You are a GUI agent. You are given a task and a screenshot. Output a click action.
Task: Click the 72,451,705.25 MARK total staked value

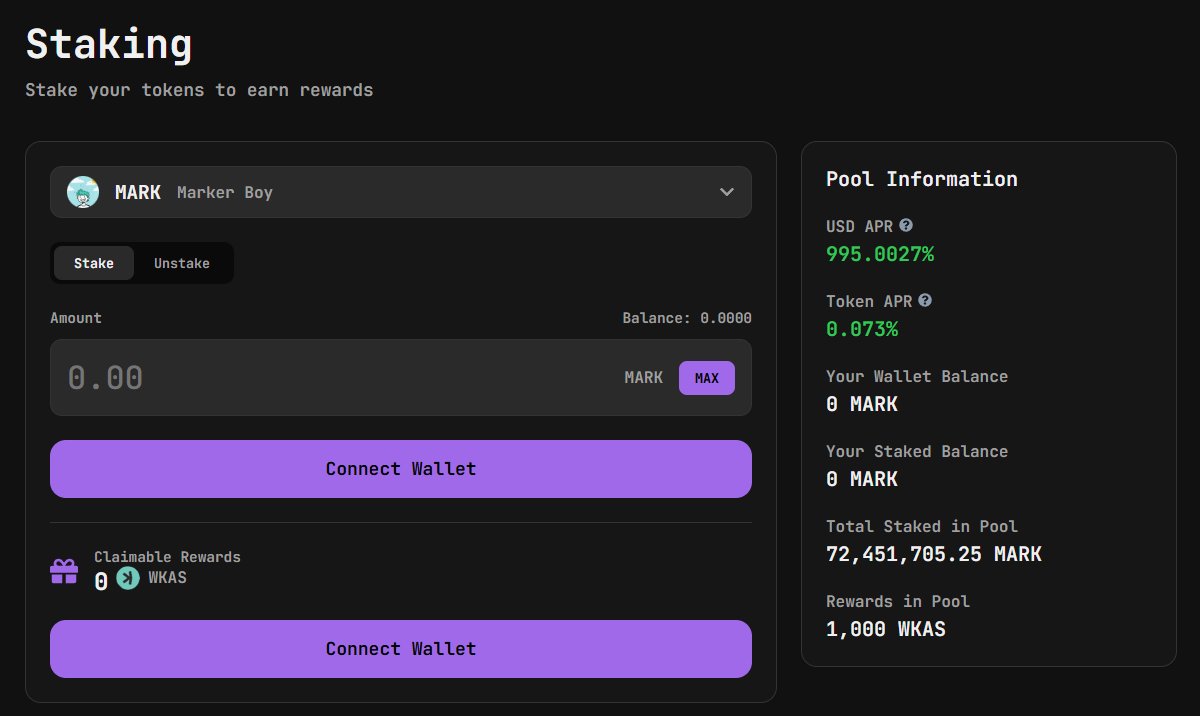coord(934,554)
